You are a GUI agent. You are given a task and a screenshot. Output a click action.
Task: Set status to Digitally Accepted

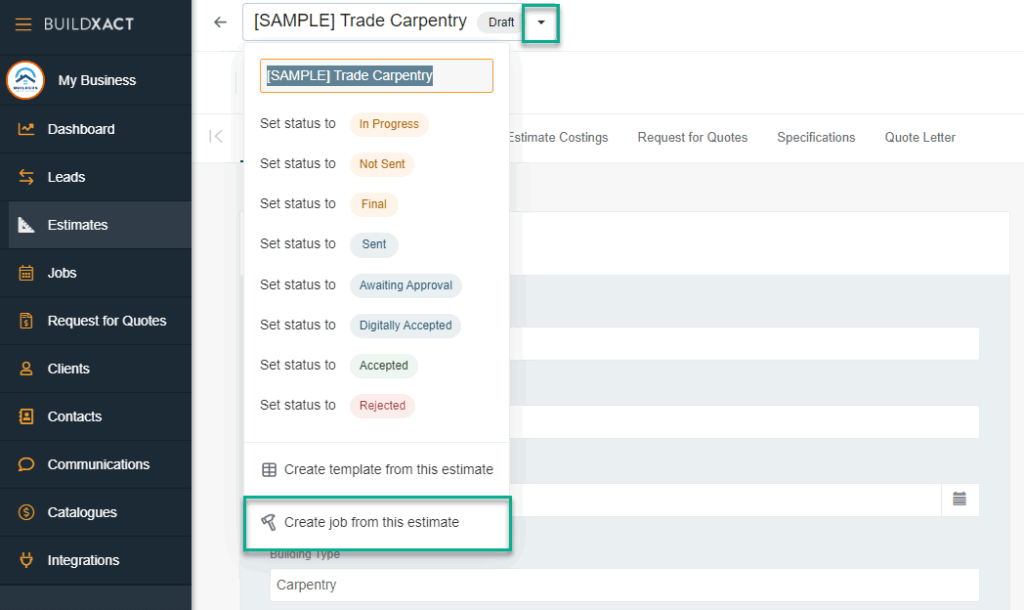[x=405, y=325]
